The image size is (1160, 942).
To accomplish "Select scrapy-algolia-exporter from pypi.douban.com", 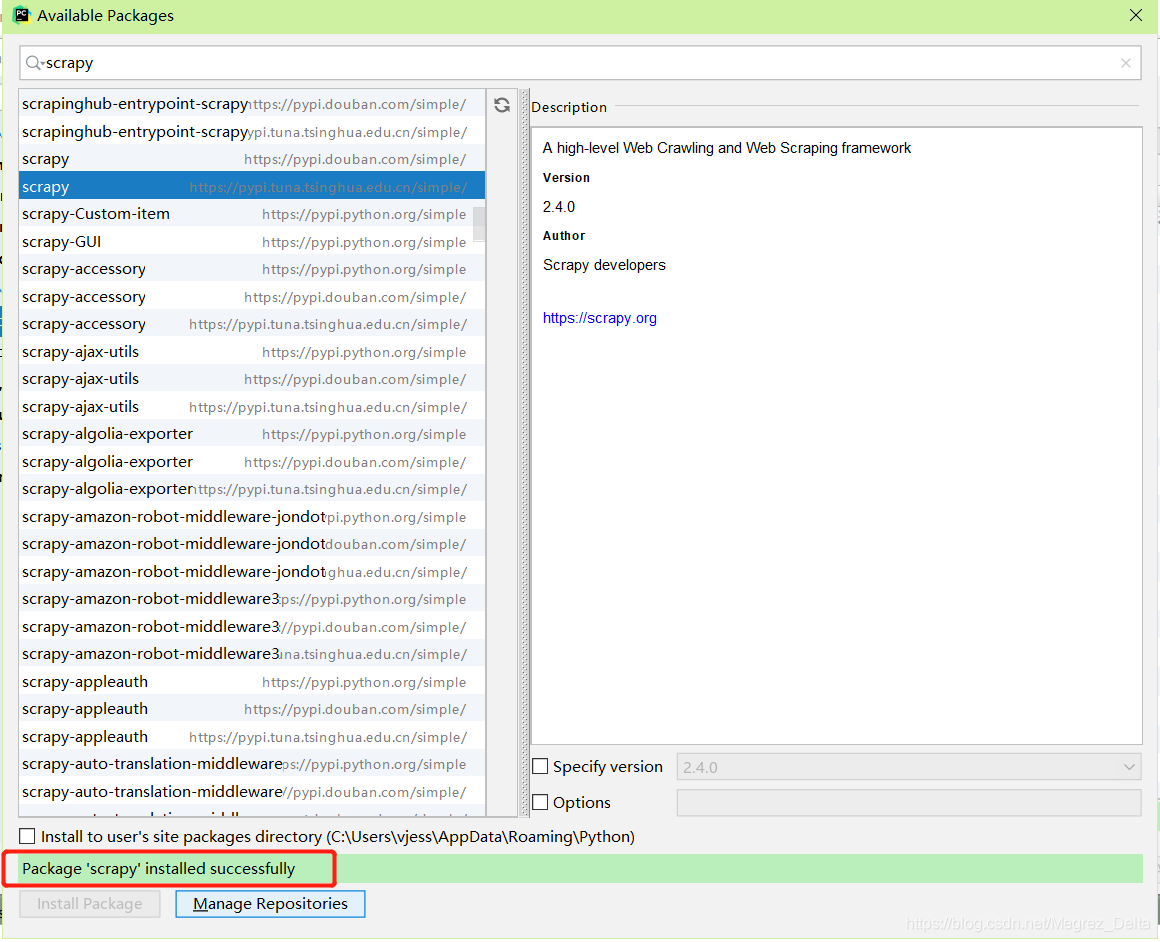I will click(x=252, y=462).
